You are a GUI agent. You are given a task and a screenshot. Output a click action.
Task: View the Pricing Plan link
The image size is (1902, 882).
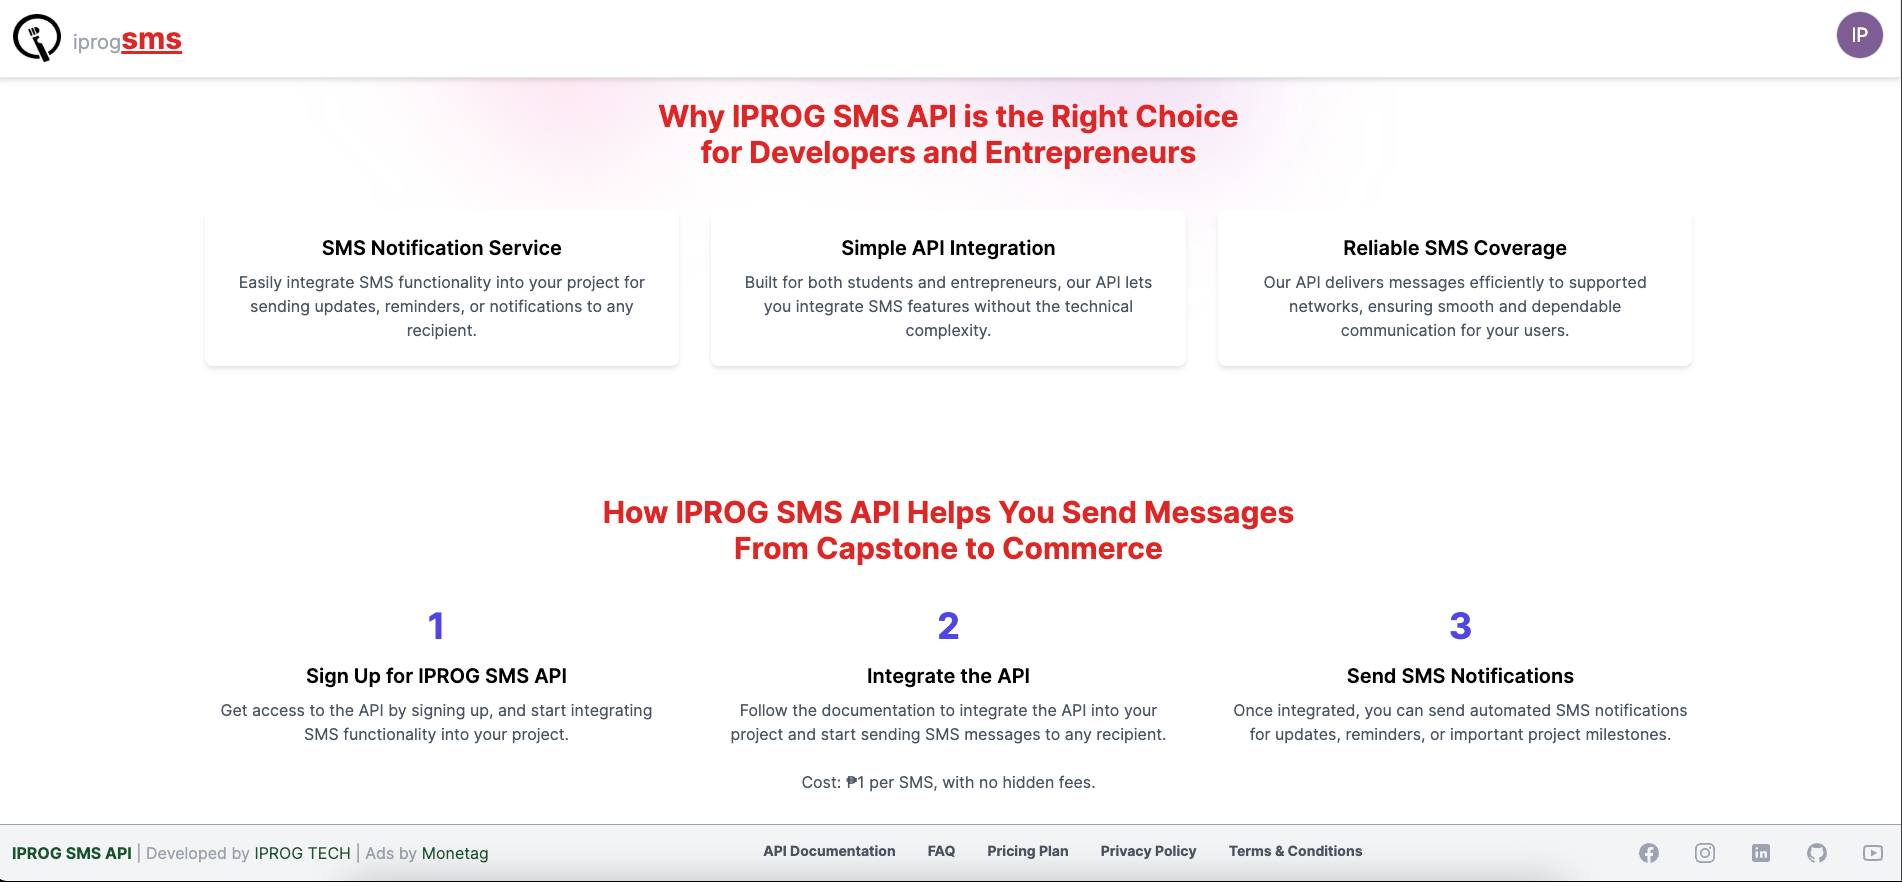[1028, 851]
